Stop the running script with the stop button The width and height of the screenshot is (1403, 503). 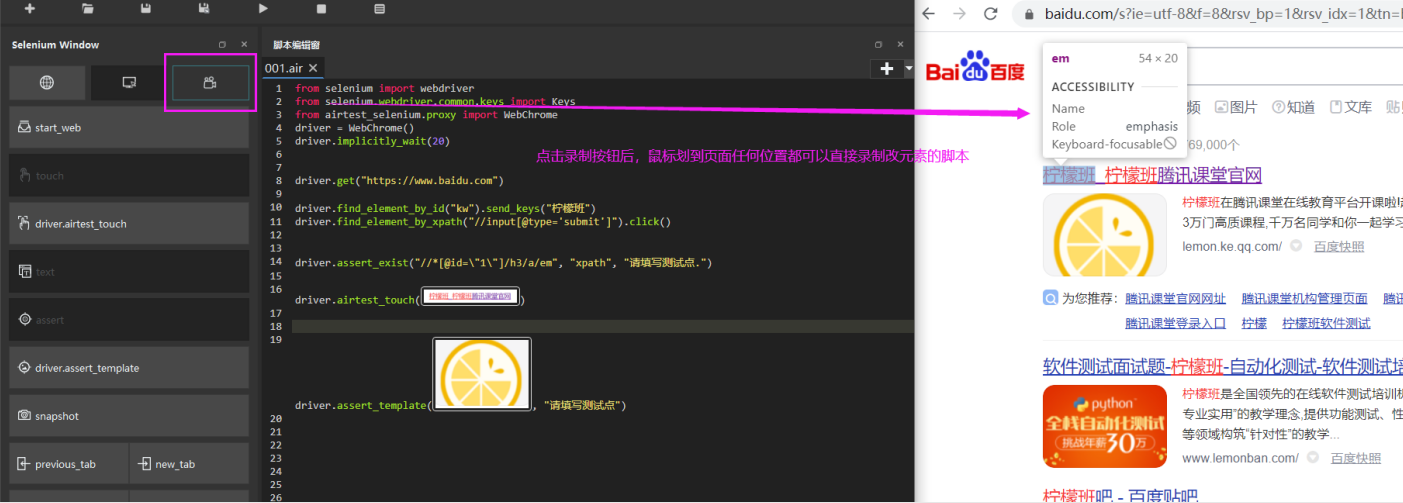[x=321, y=9]
